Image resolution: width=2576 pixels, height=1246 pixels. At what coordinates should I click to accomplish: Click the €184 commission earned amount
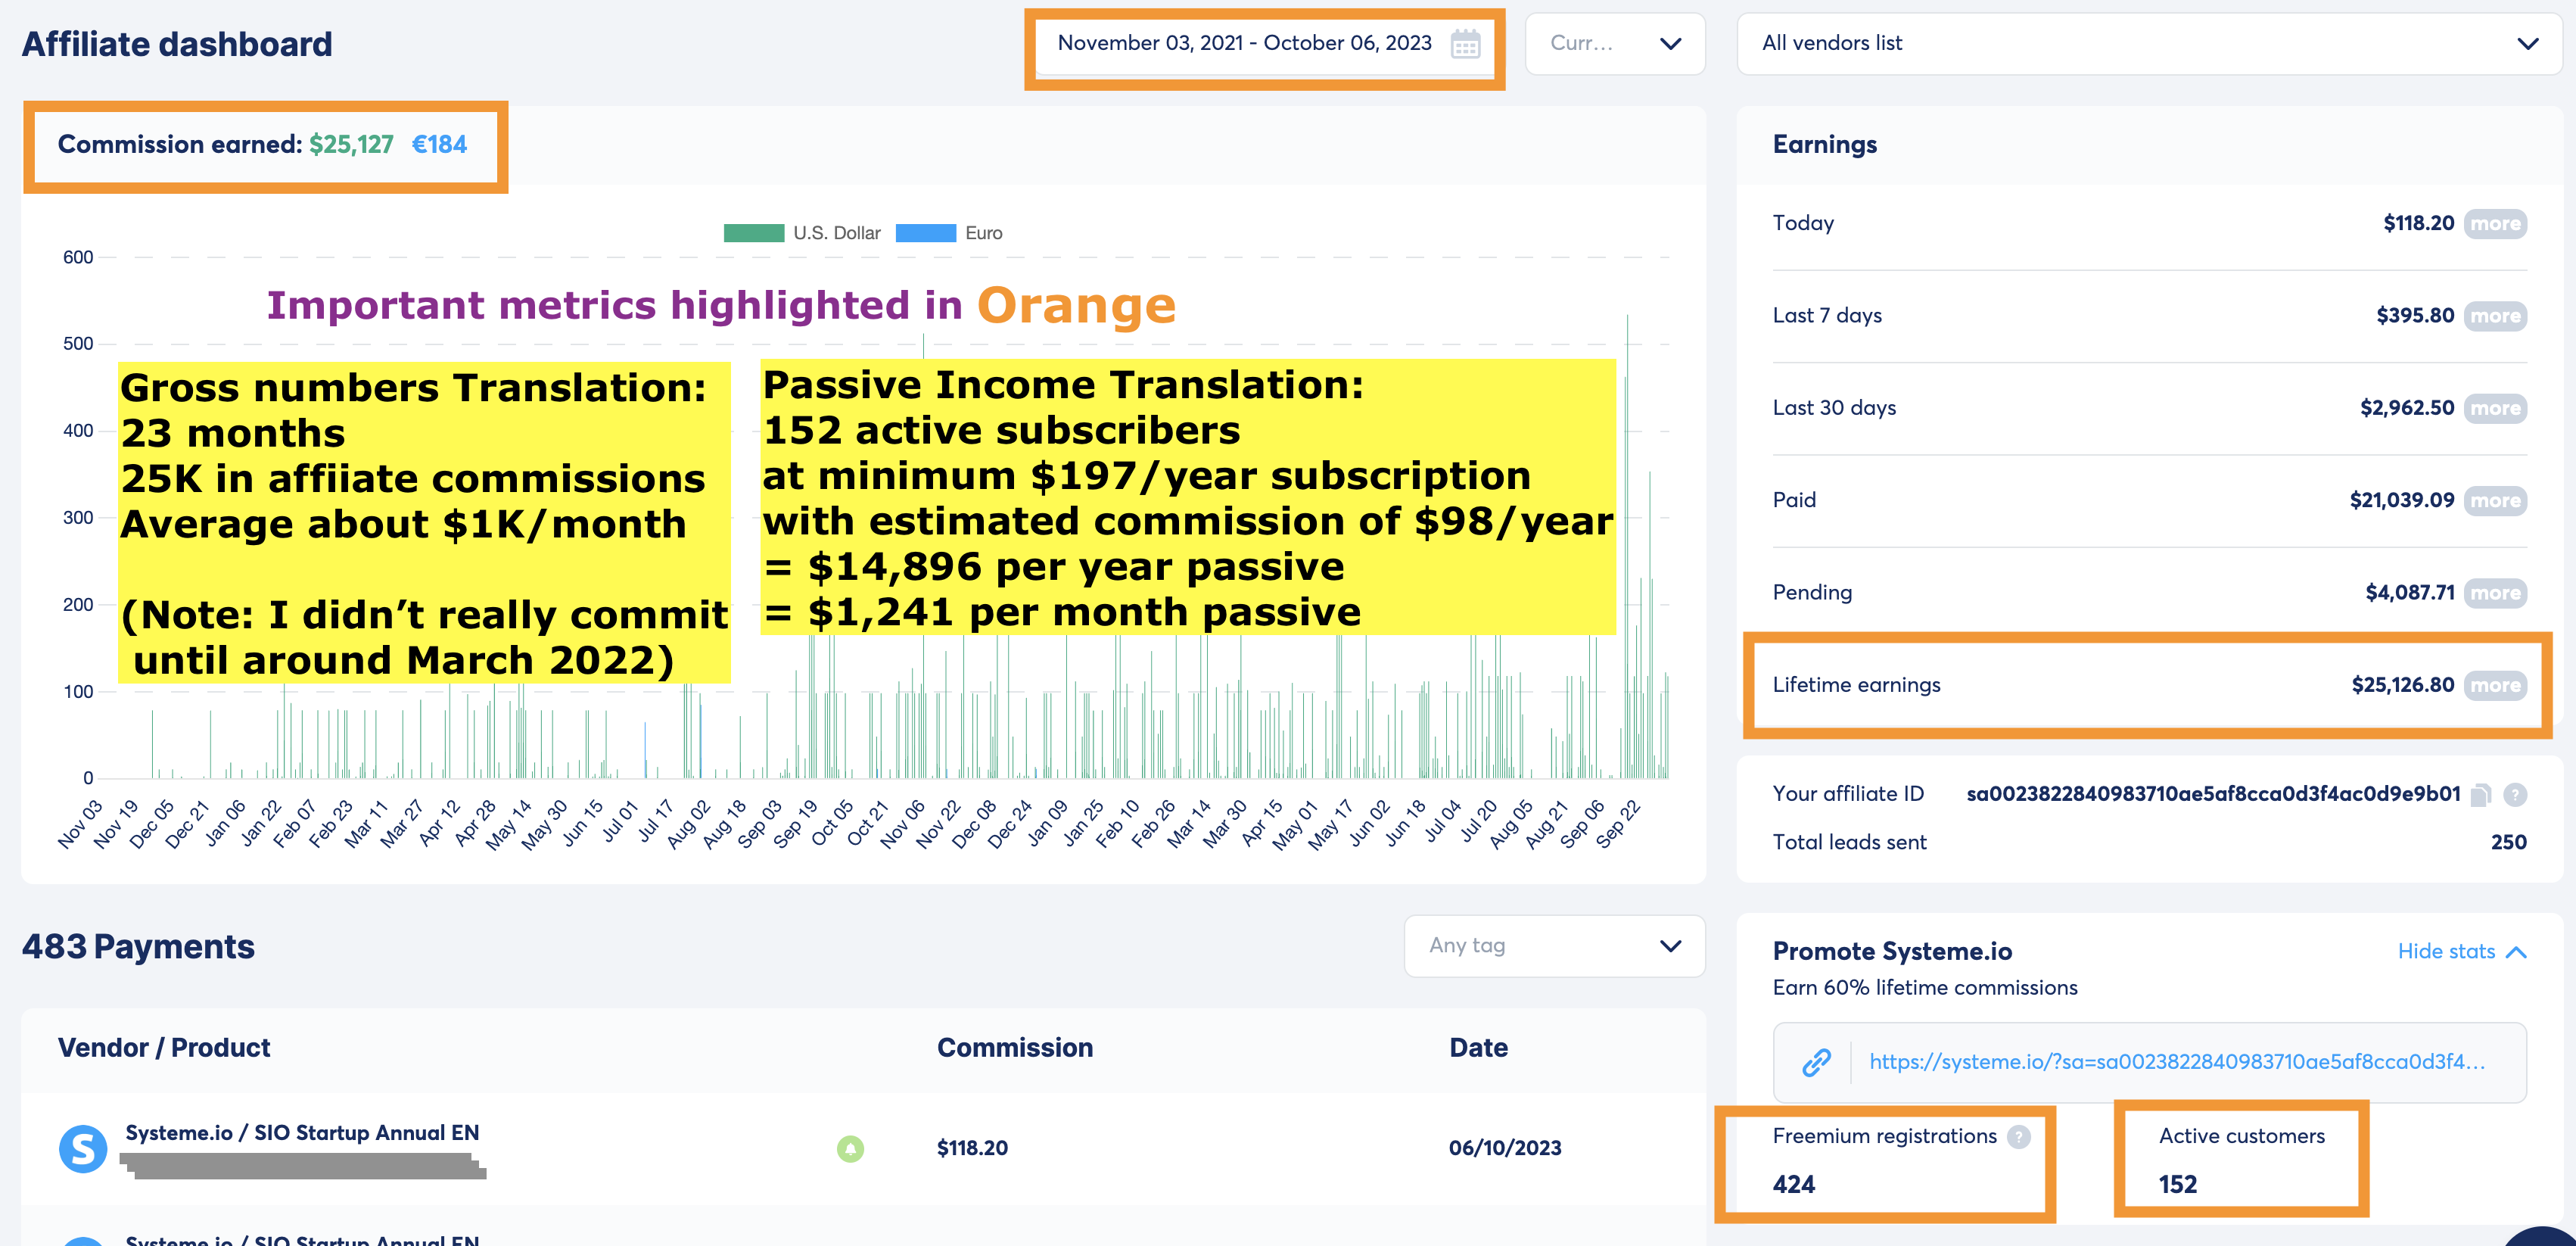click(x=439, y=145)
